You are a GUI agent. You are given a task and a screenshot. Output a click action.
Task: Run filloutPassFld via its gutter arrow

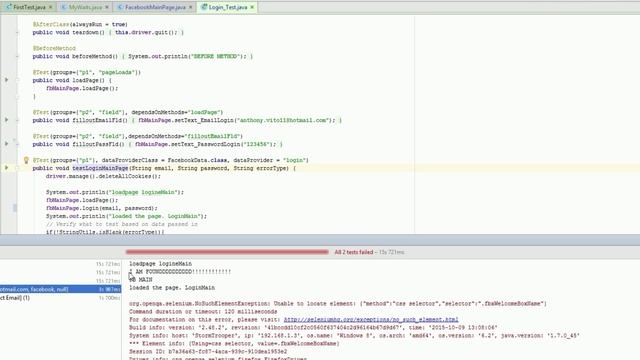(x=7, y=144)
